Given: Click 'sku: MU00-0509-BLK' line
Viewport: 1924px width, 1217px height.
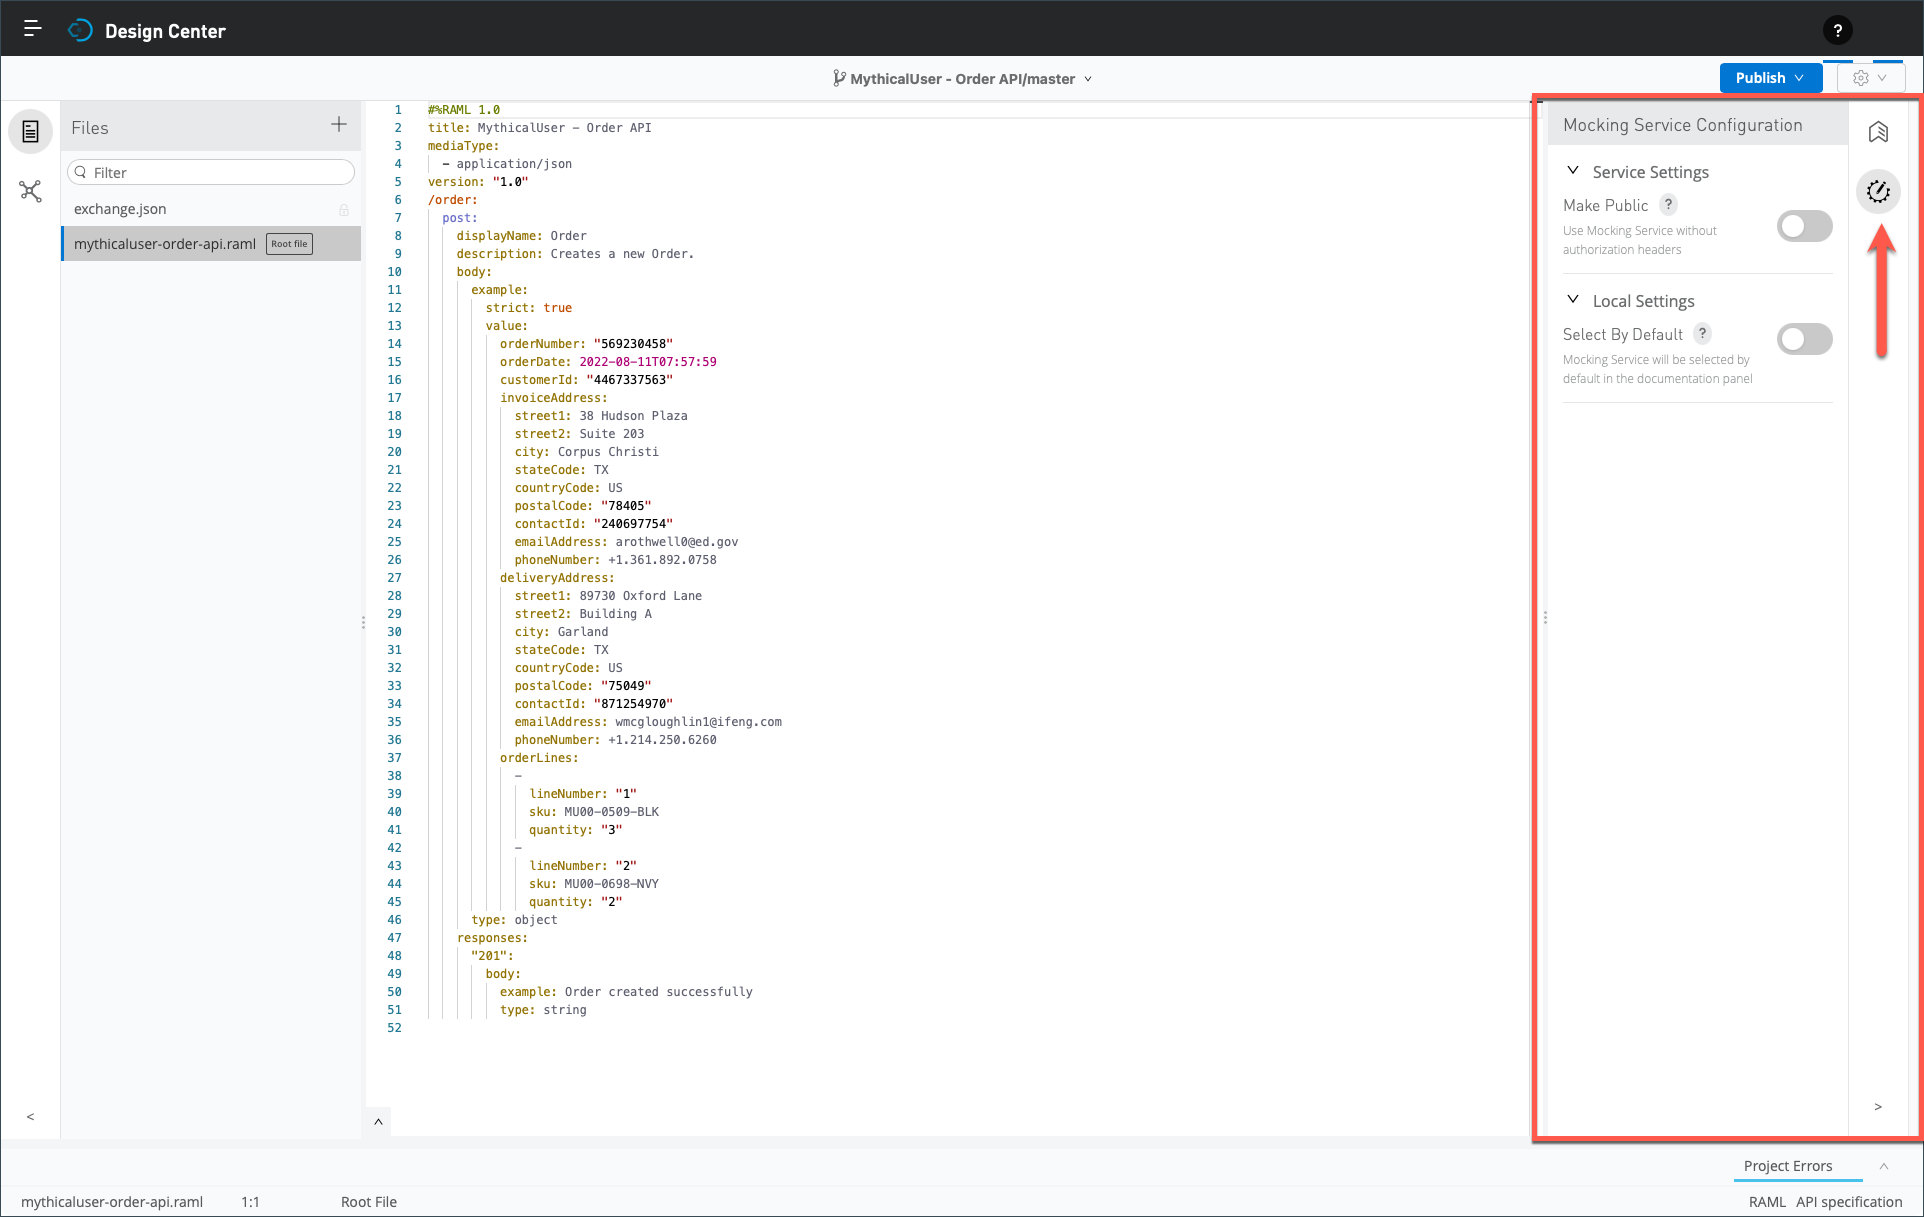Looking at the screenshot, I should click(x=594, y=812).
